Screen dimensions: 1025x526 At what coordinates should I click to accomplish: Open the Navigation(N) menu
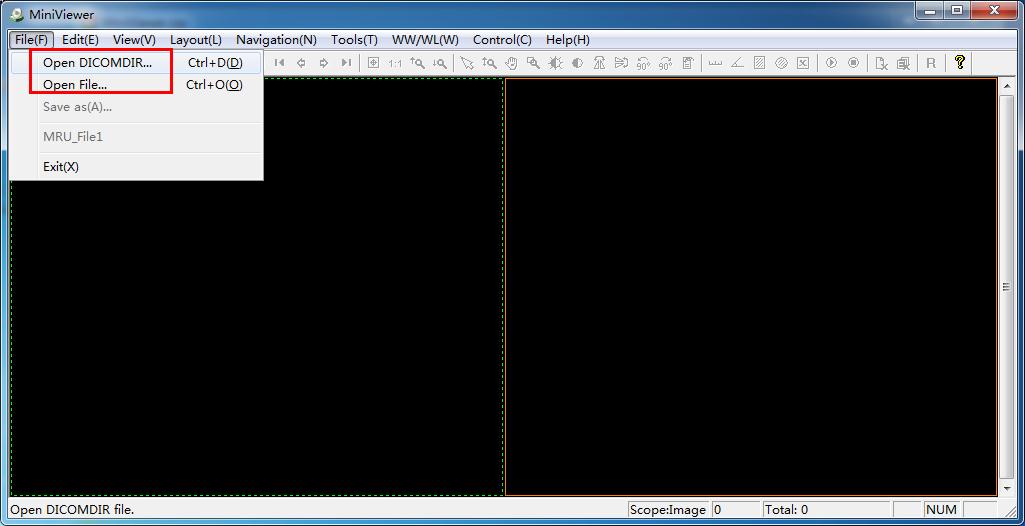(276, 40)
